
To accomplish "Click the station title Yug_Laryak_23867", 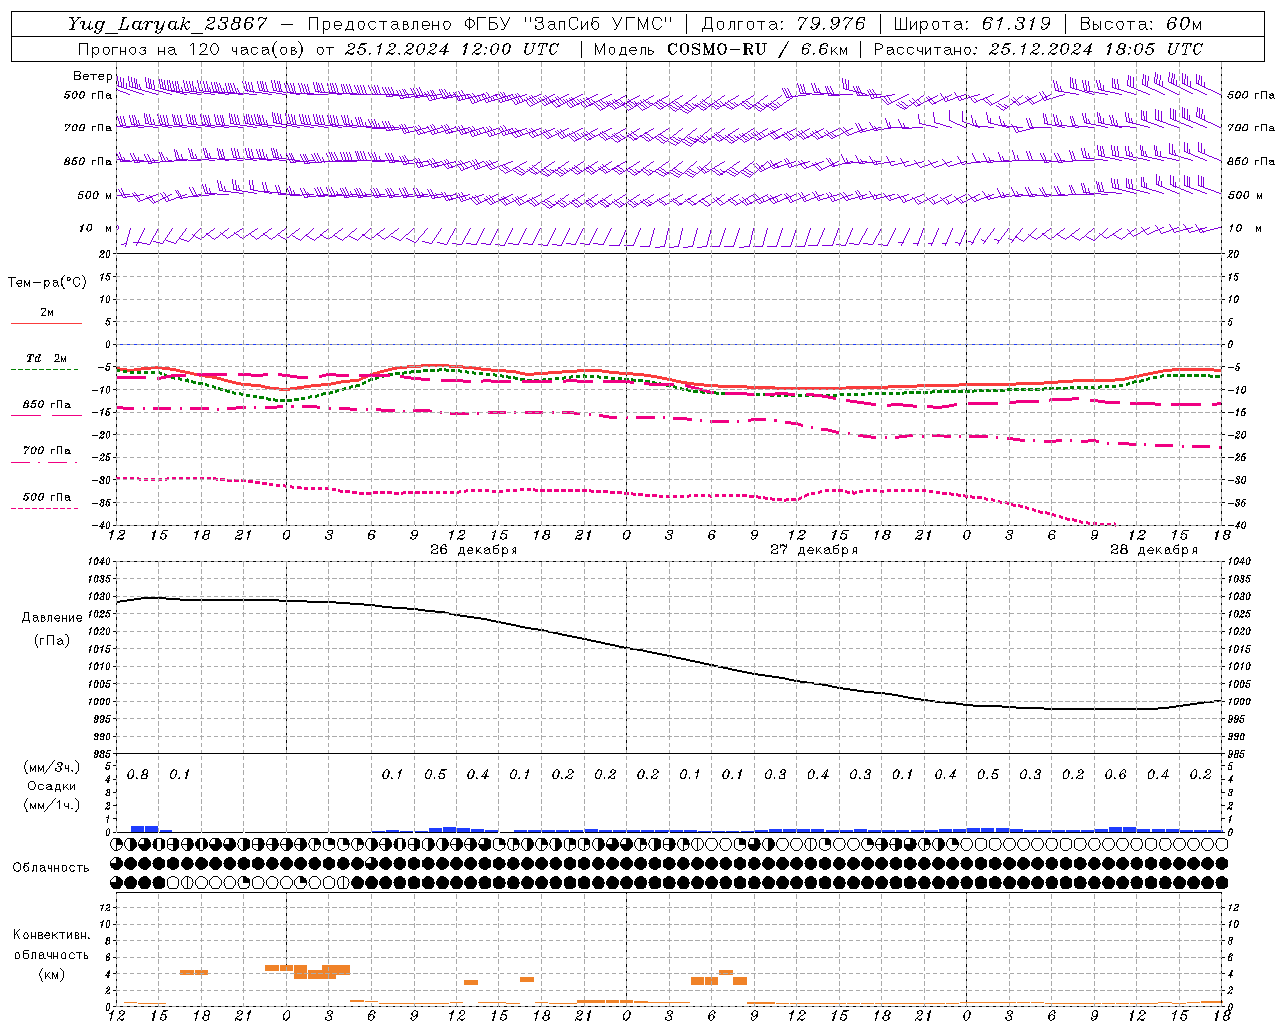I will 168,24.
